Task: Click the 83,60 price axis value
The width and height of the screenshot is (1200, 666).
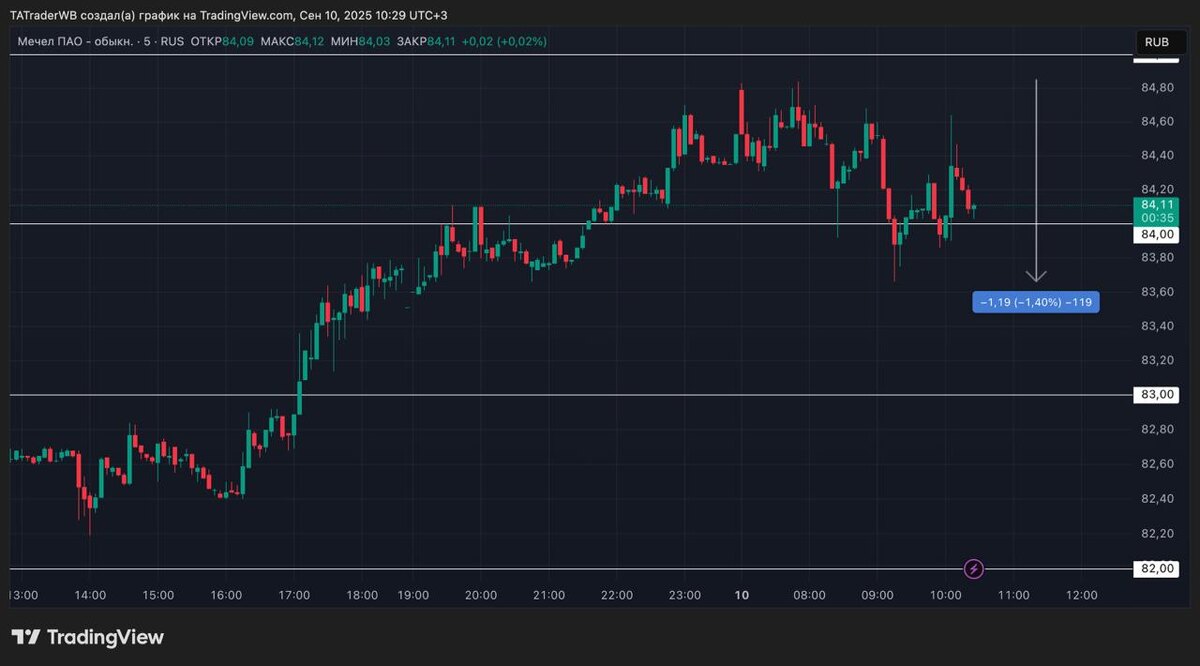Action: [x=1157, y=292]
